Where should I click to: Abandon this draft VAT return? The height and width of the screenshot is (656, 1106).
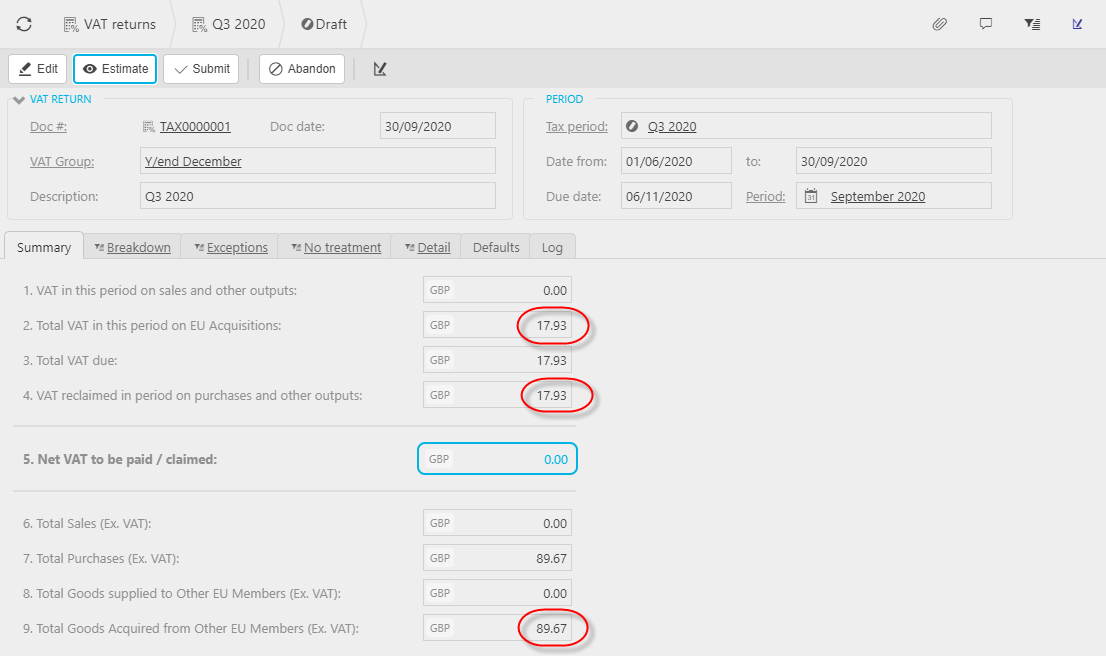(302, 69)
